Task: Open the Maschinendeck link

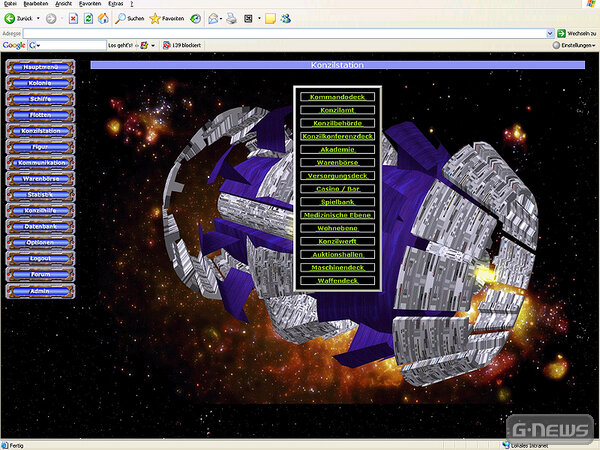Action: point(338,267)
